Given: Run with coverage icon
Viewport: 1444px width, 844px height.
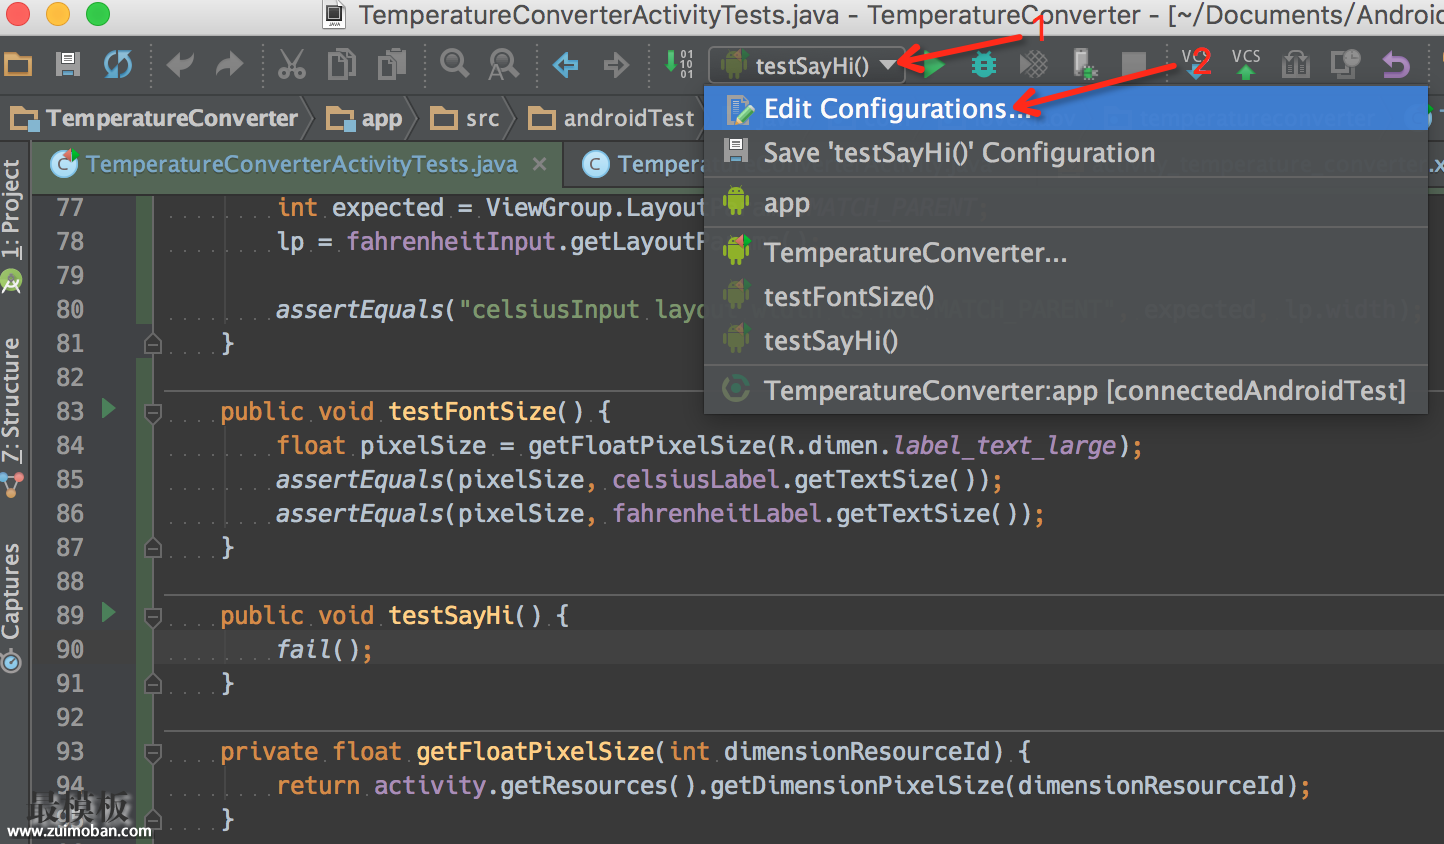Looking at the screenshot, I should (x=1033, y=66).
